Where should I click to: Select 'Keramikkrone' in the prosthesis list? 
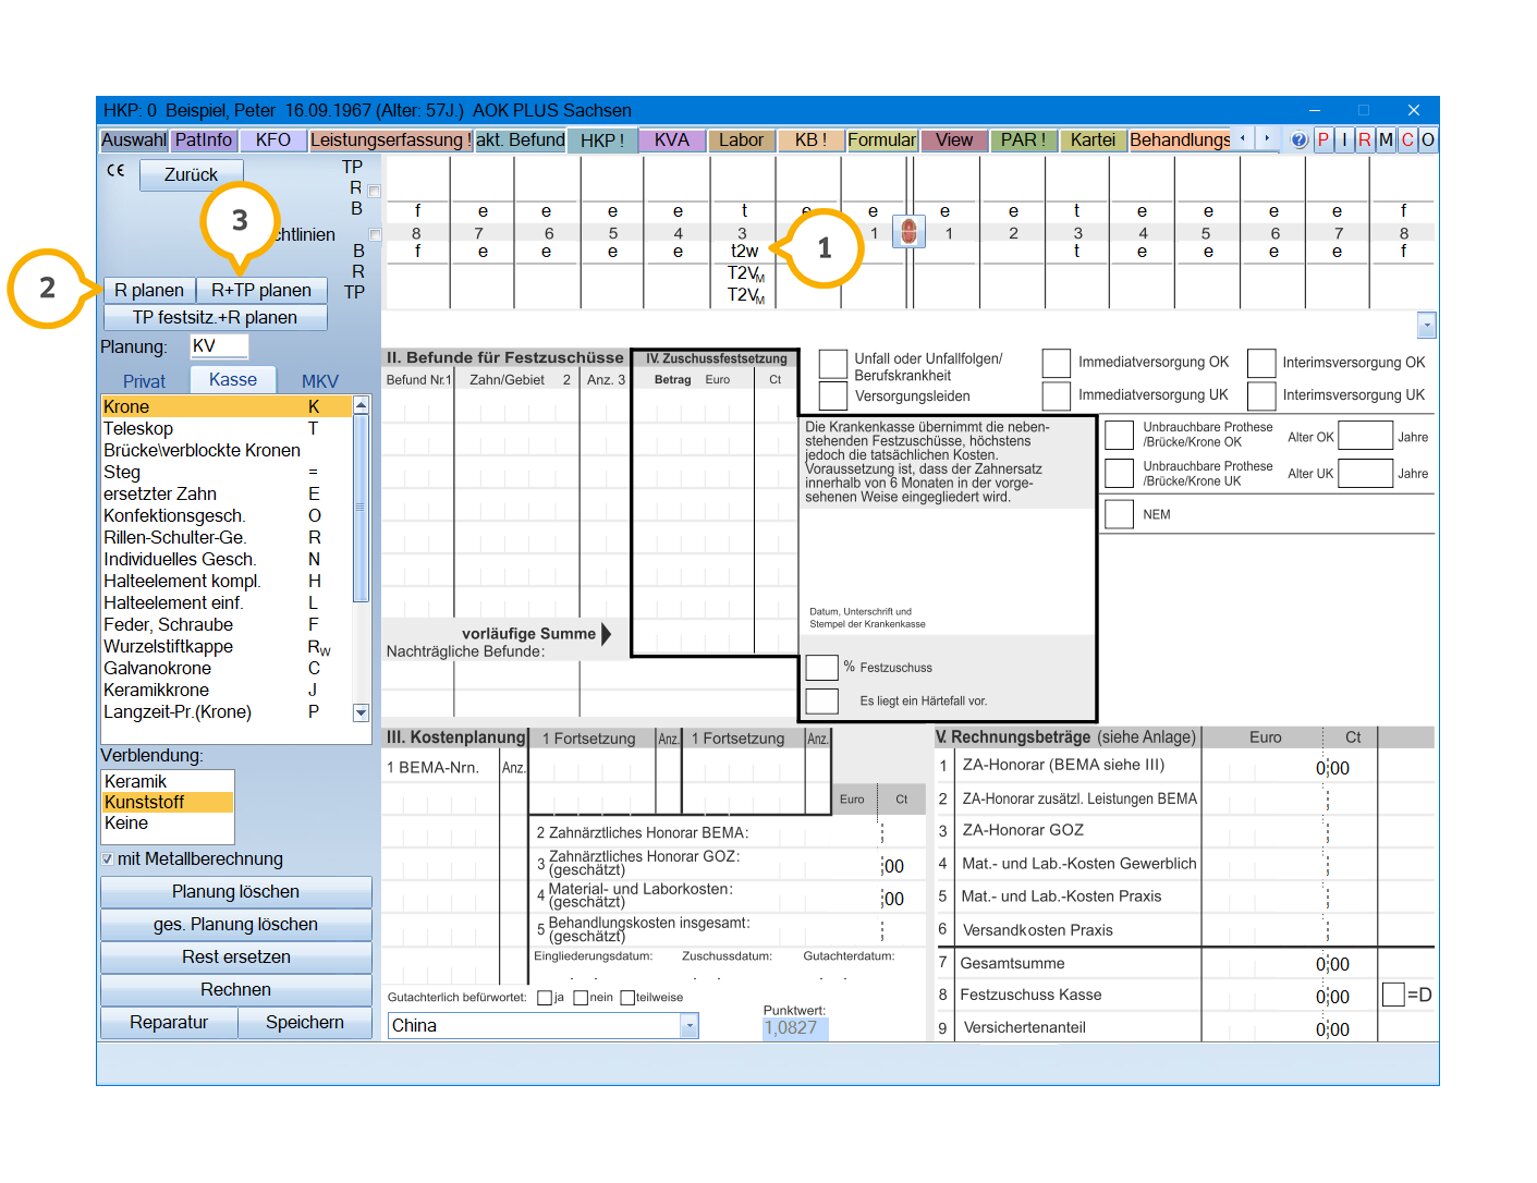click(x=227, y=690)
